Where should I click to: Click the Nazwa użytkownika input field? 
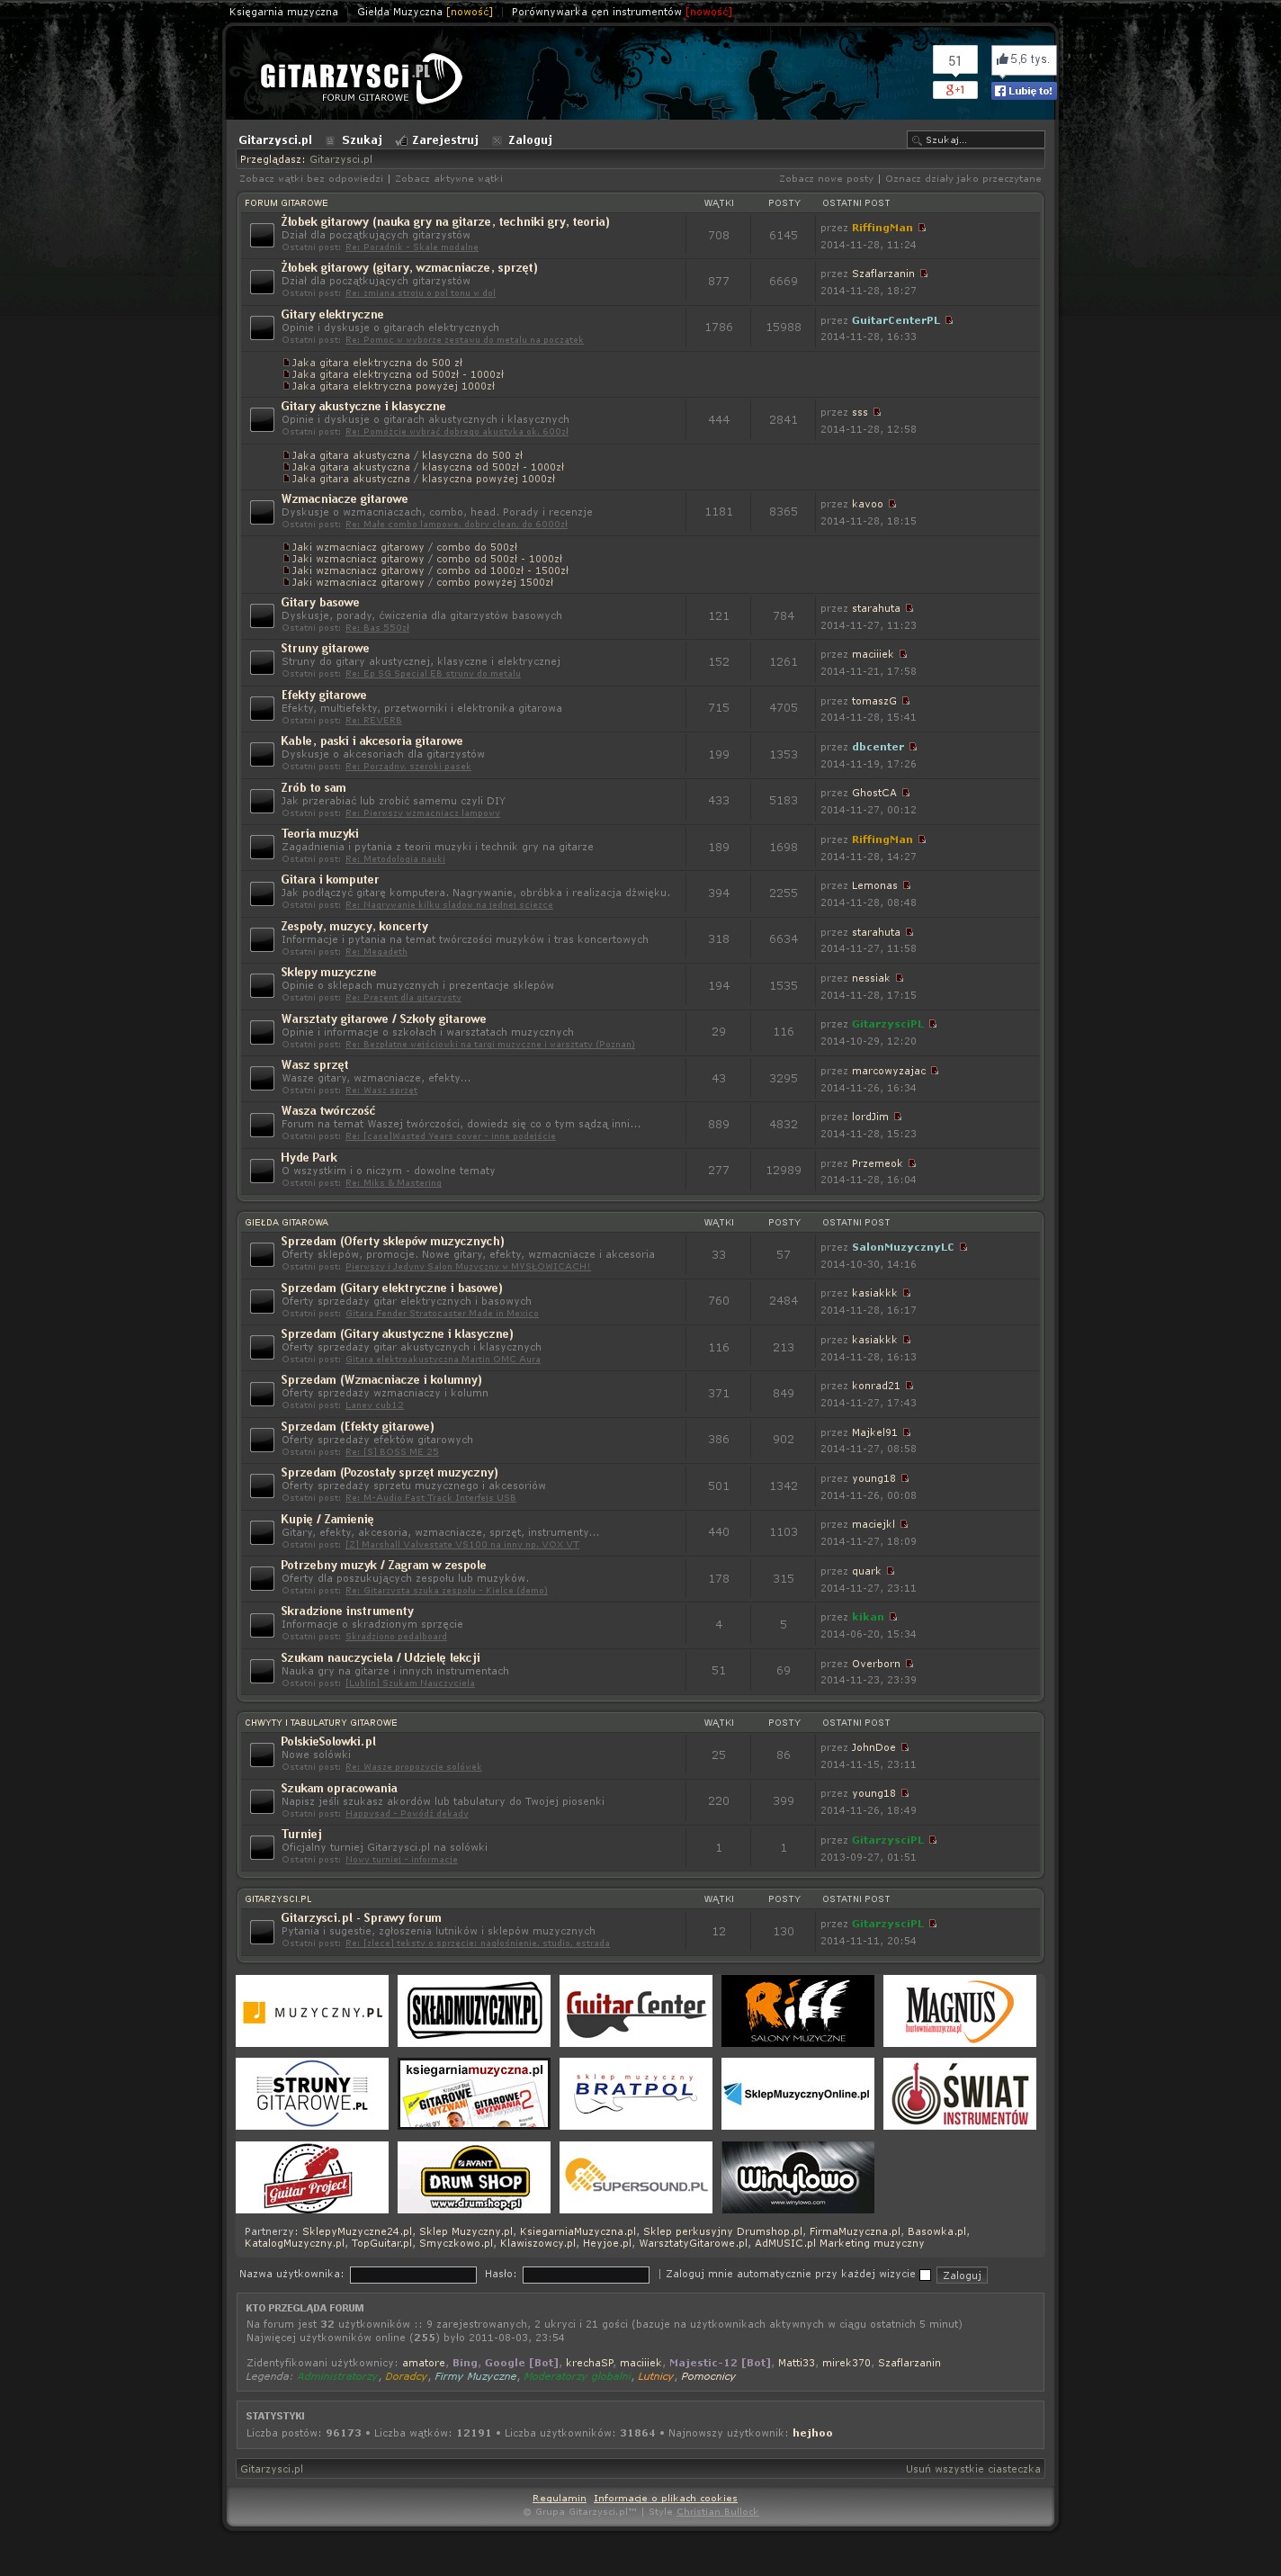click(x=413, y=2275)
